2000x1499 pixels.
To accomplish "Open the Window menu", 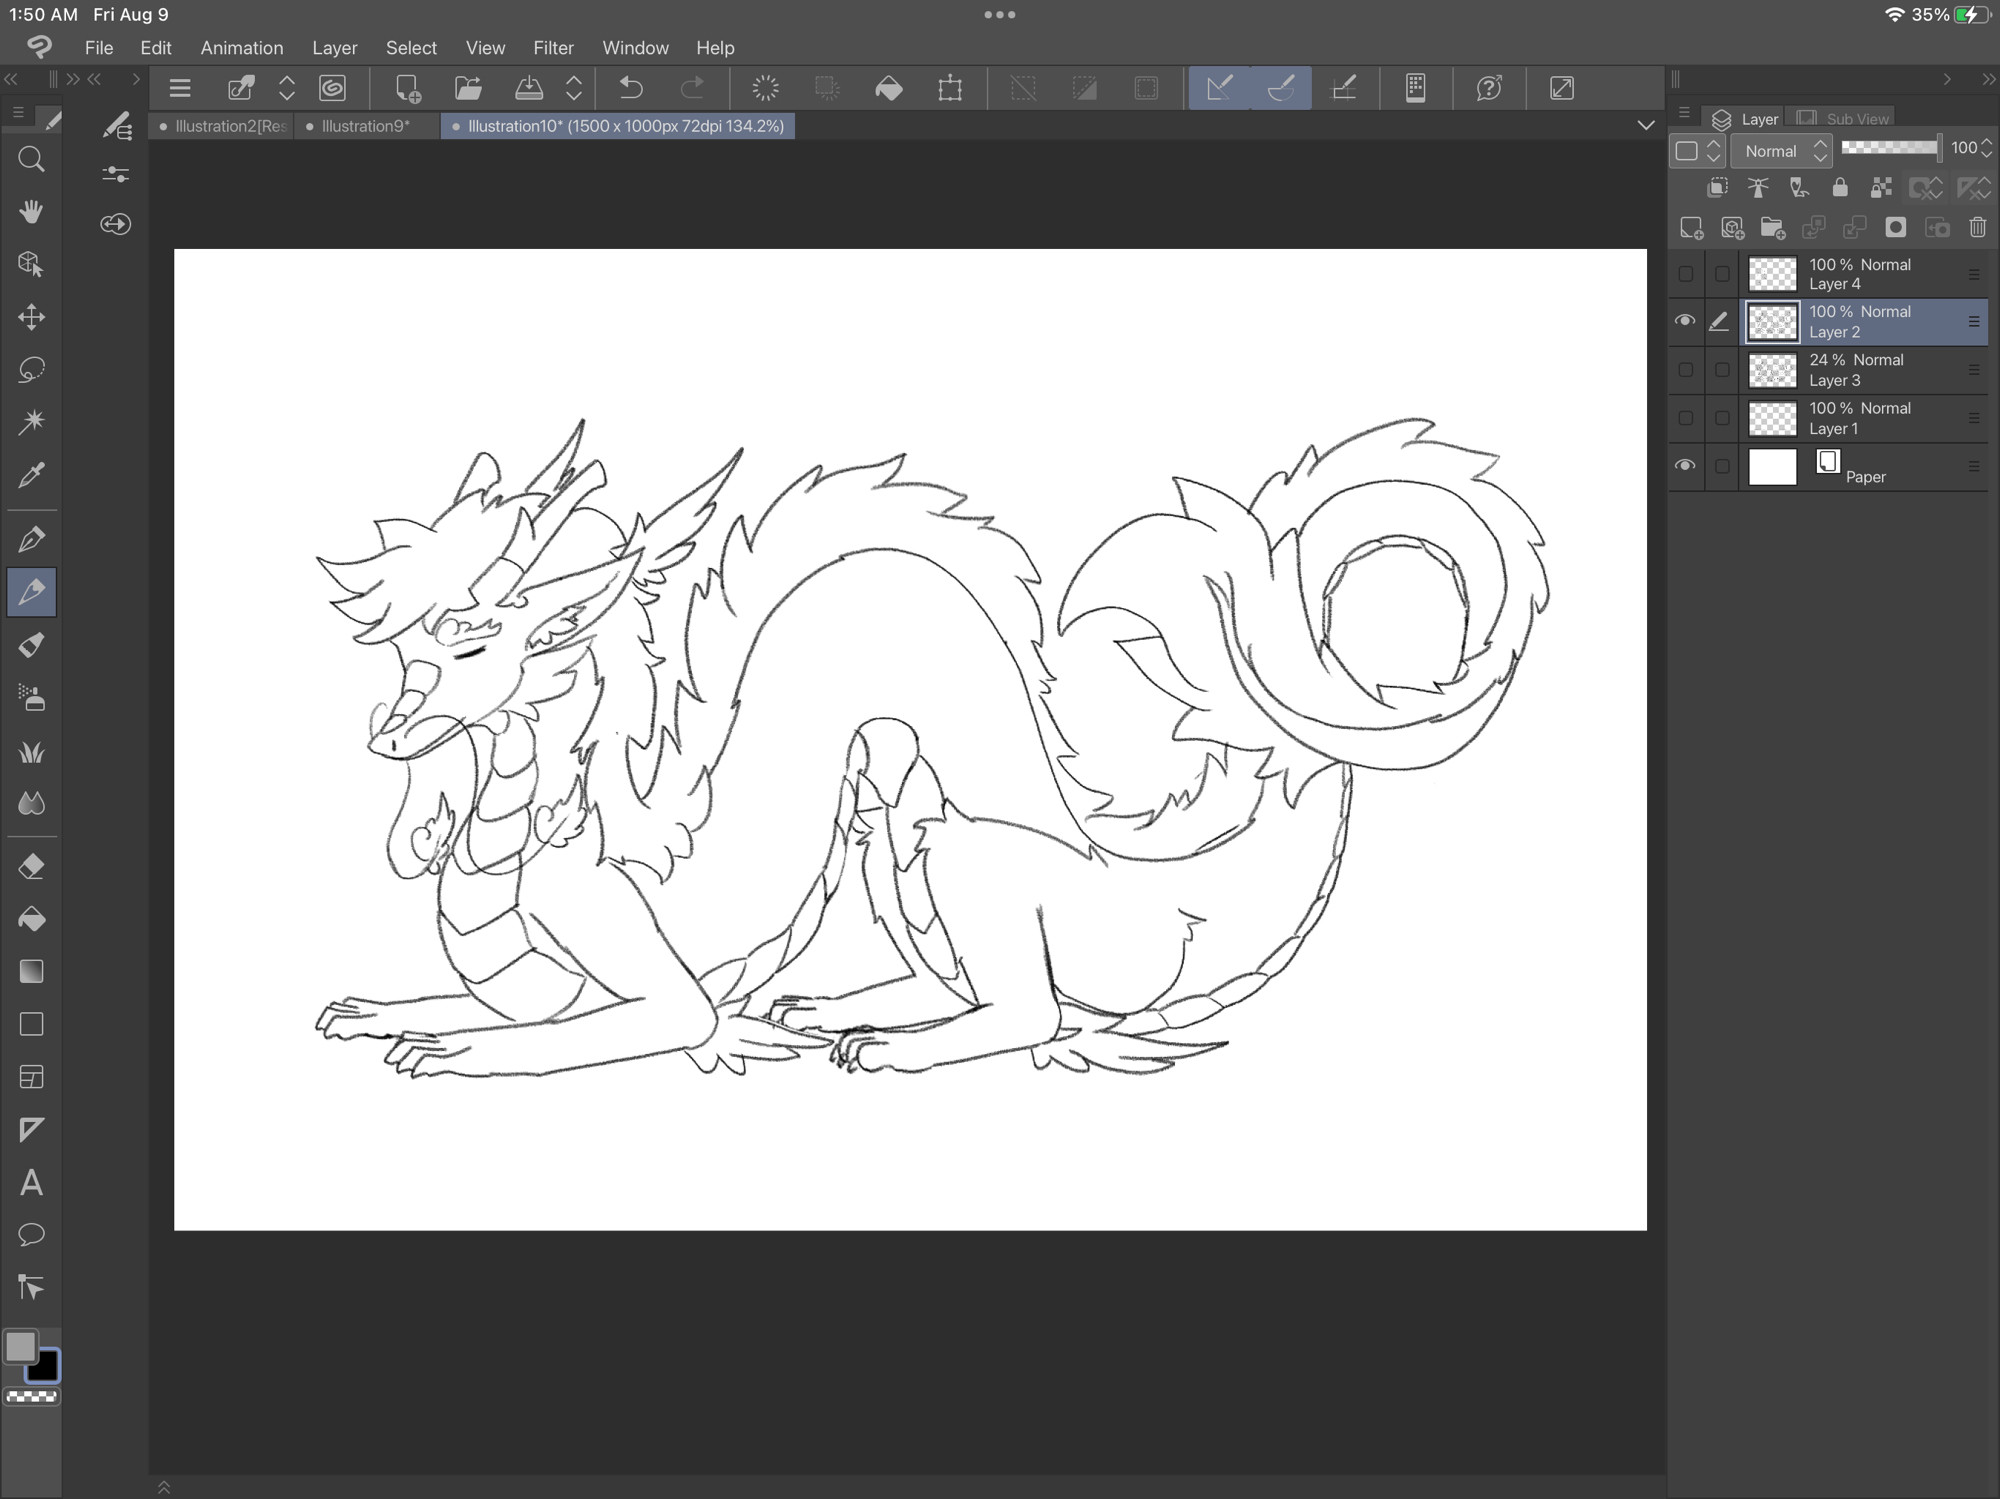I will 635,48.
